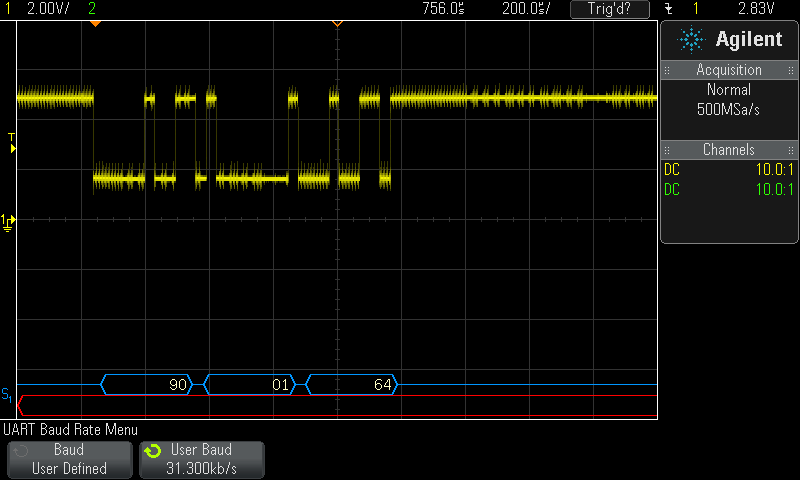Click the Agilent starburst logo

(692, 40)
